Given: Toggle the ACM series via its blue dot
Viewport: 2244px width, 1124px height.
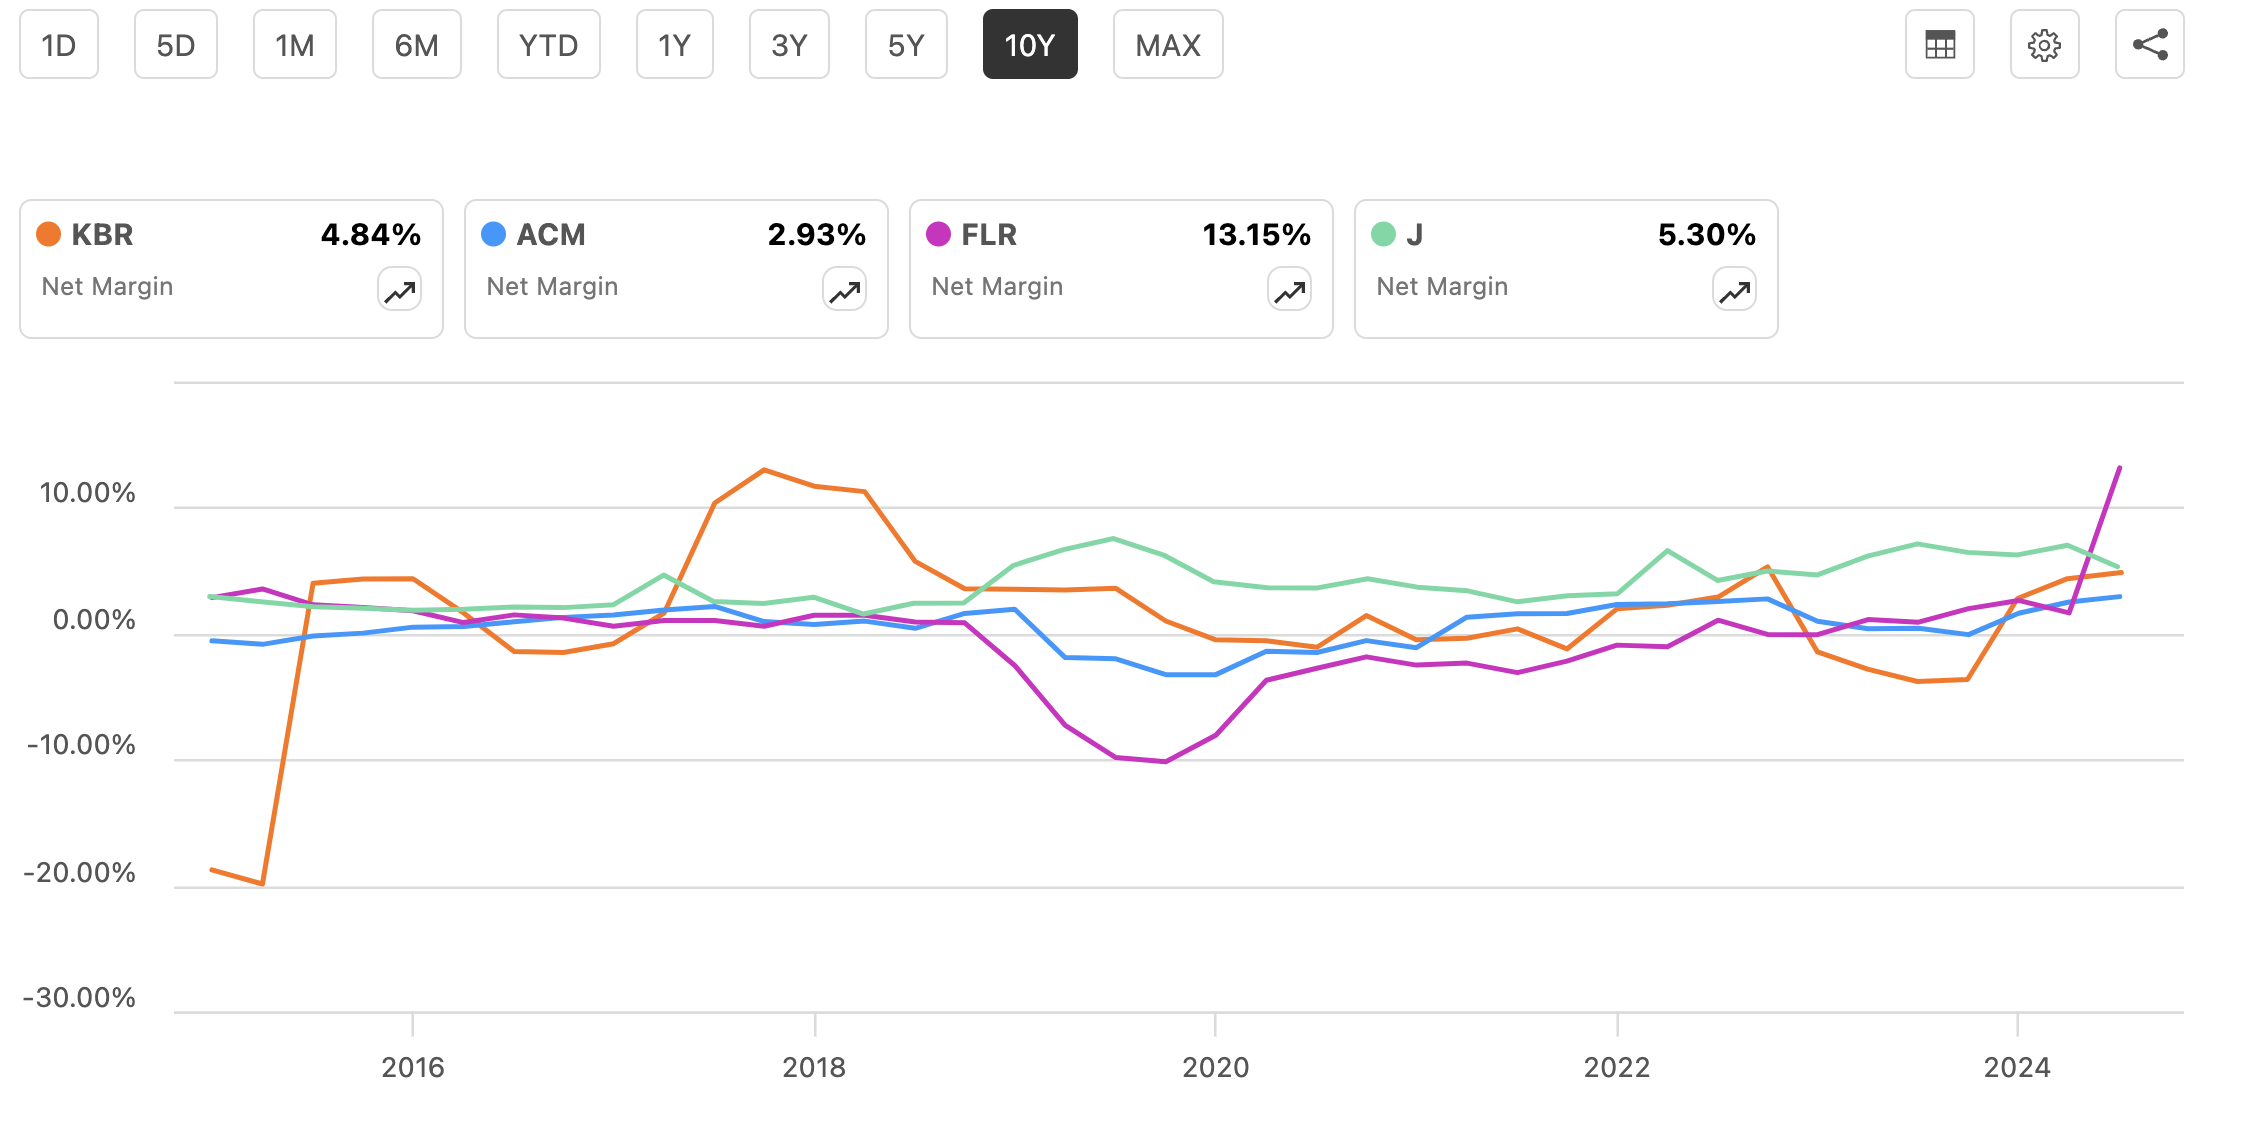Looking at the screenshot, I should (x=491, y=234).
